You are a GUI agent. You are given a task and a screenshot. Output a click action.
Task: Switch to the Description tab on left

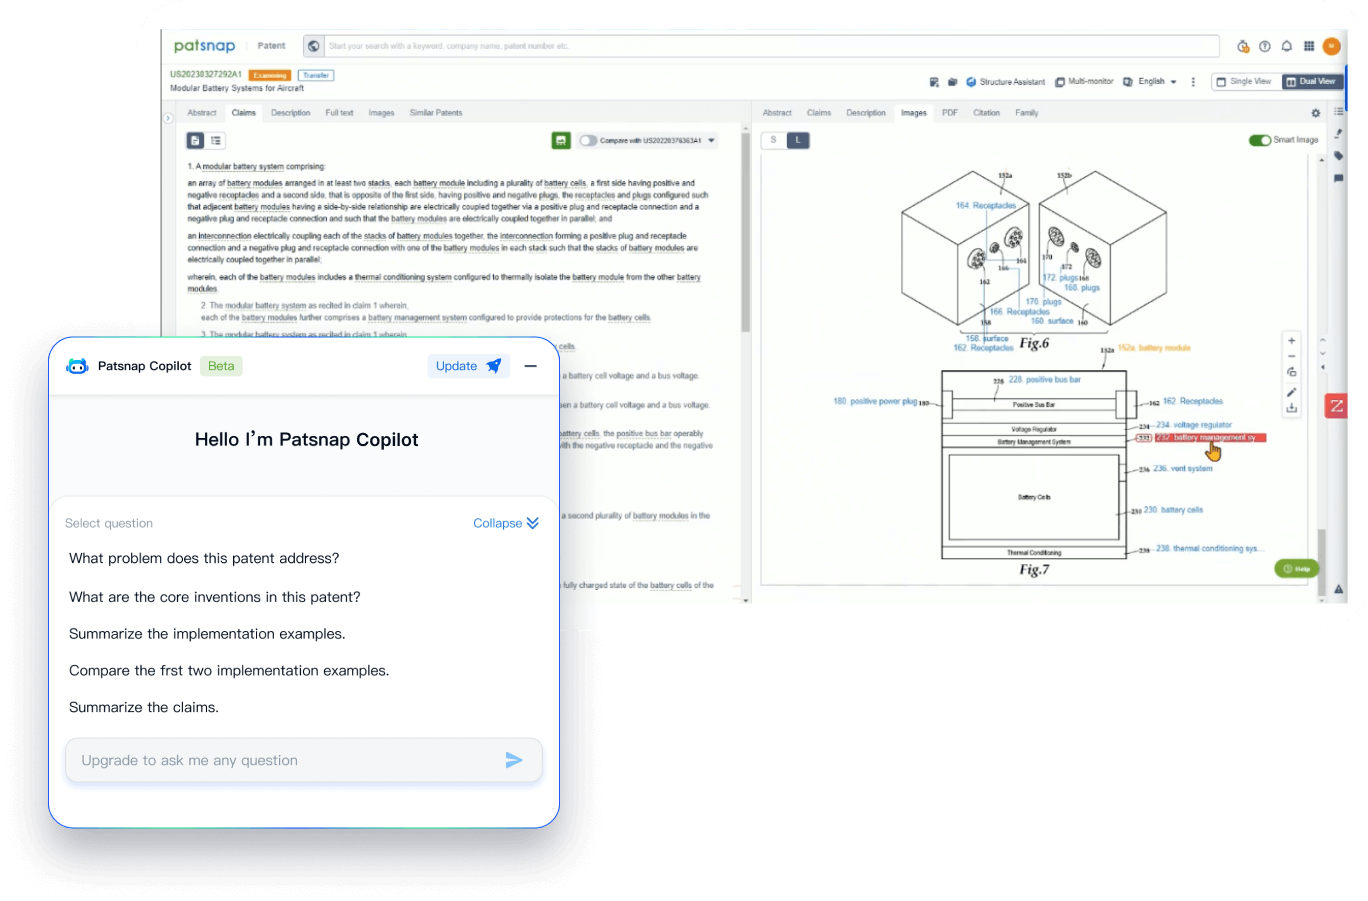click(290, 113)
